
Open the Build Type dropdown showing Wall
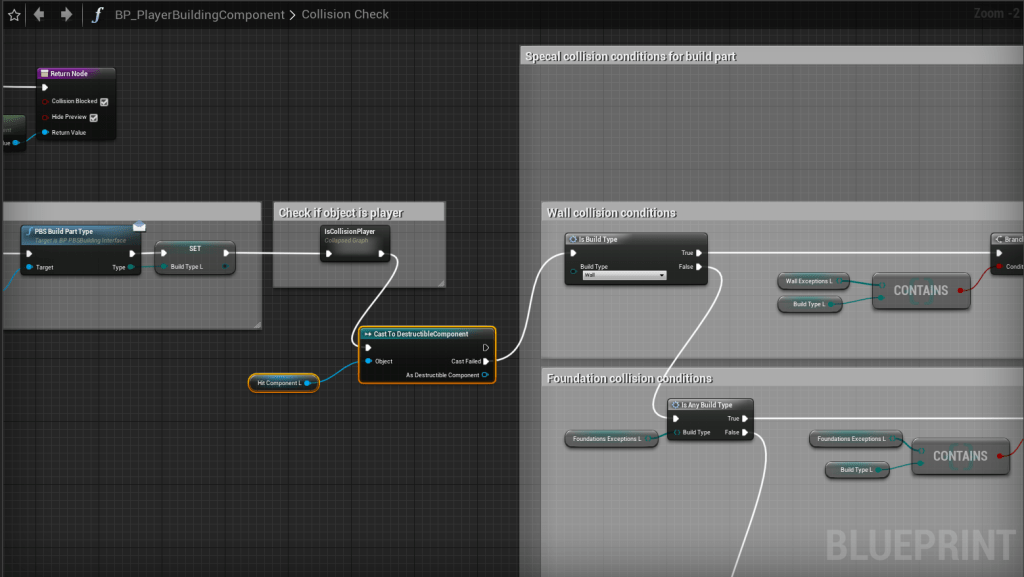(624, 274)
